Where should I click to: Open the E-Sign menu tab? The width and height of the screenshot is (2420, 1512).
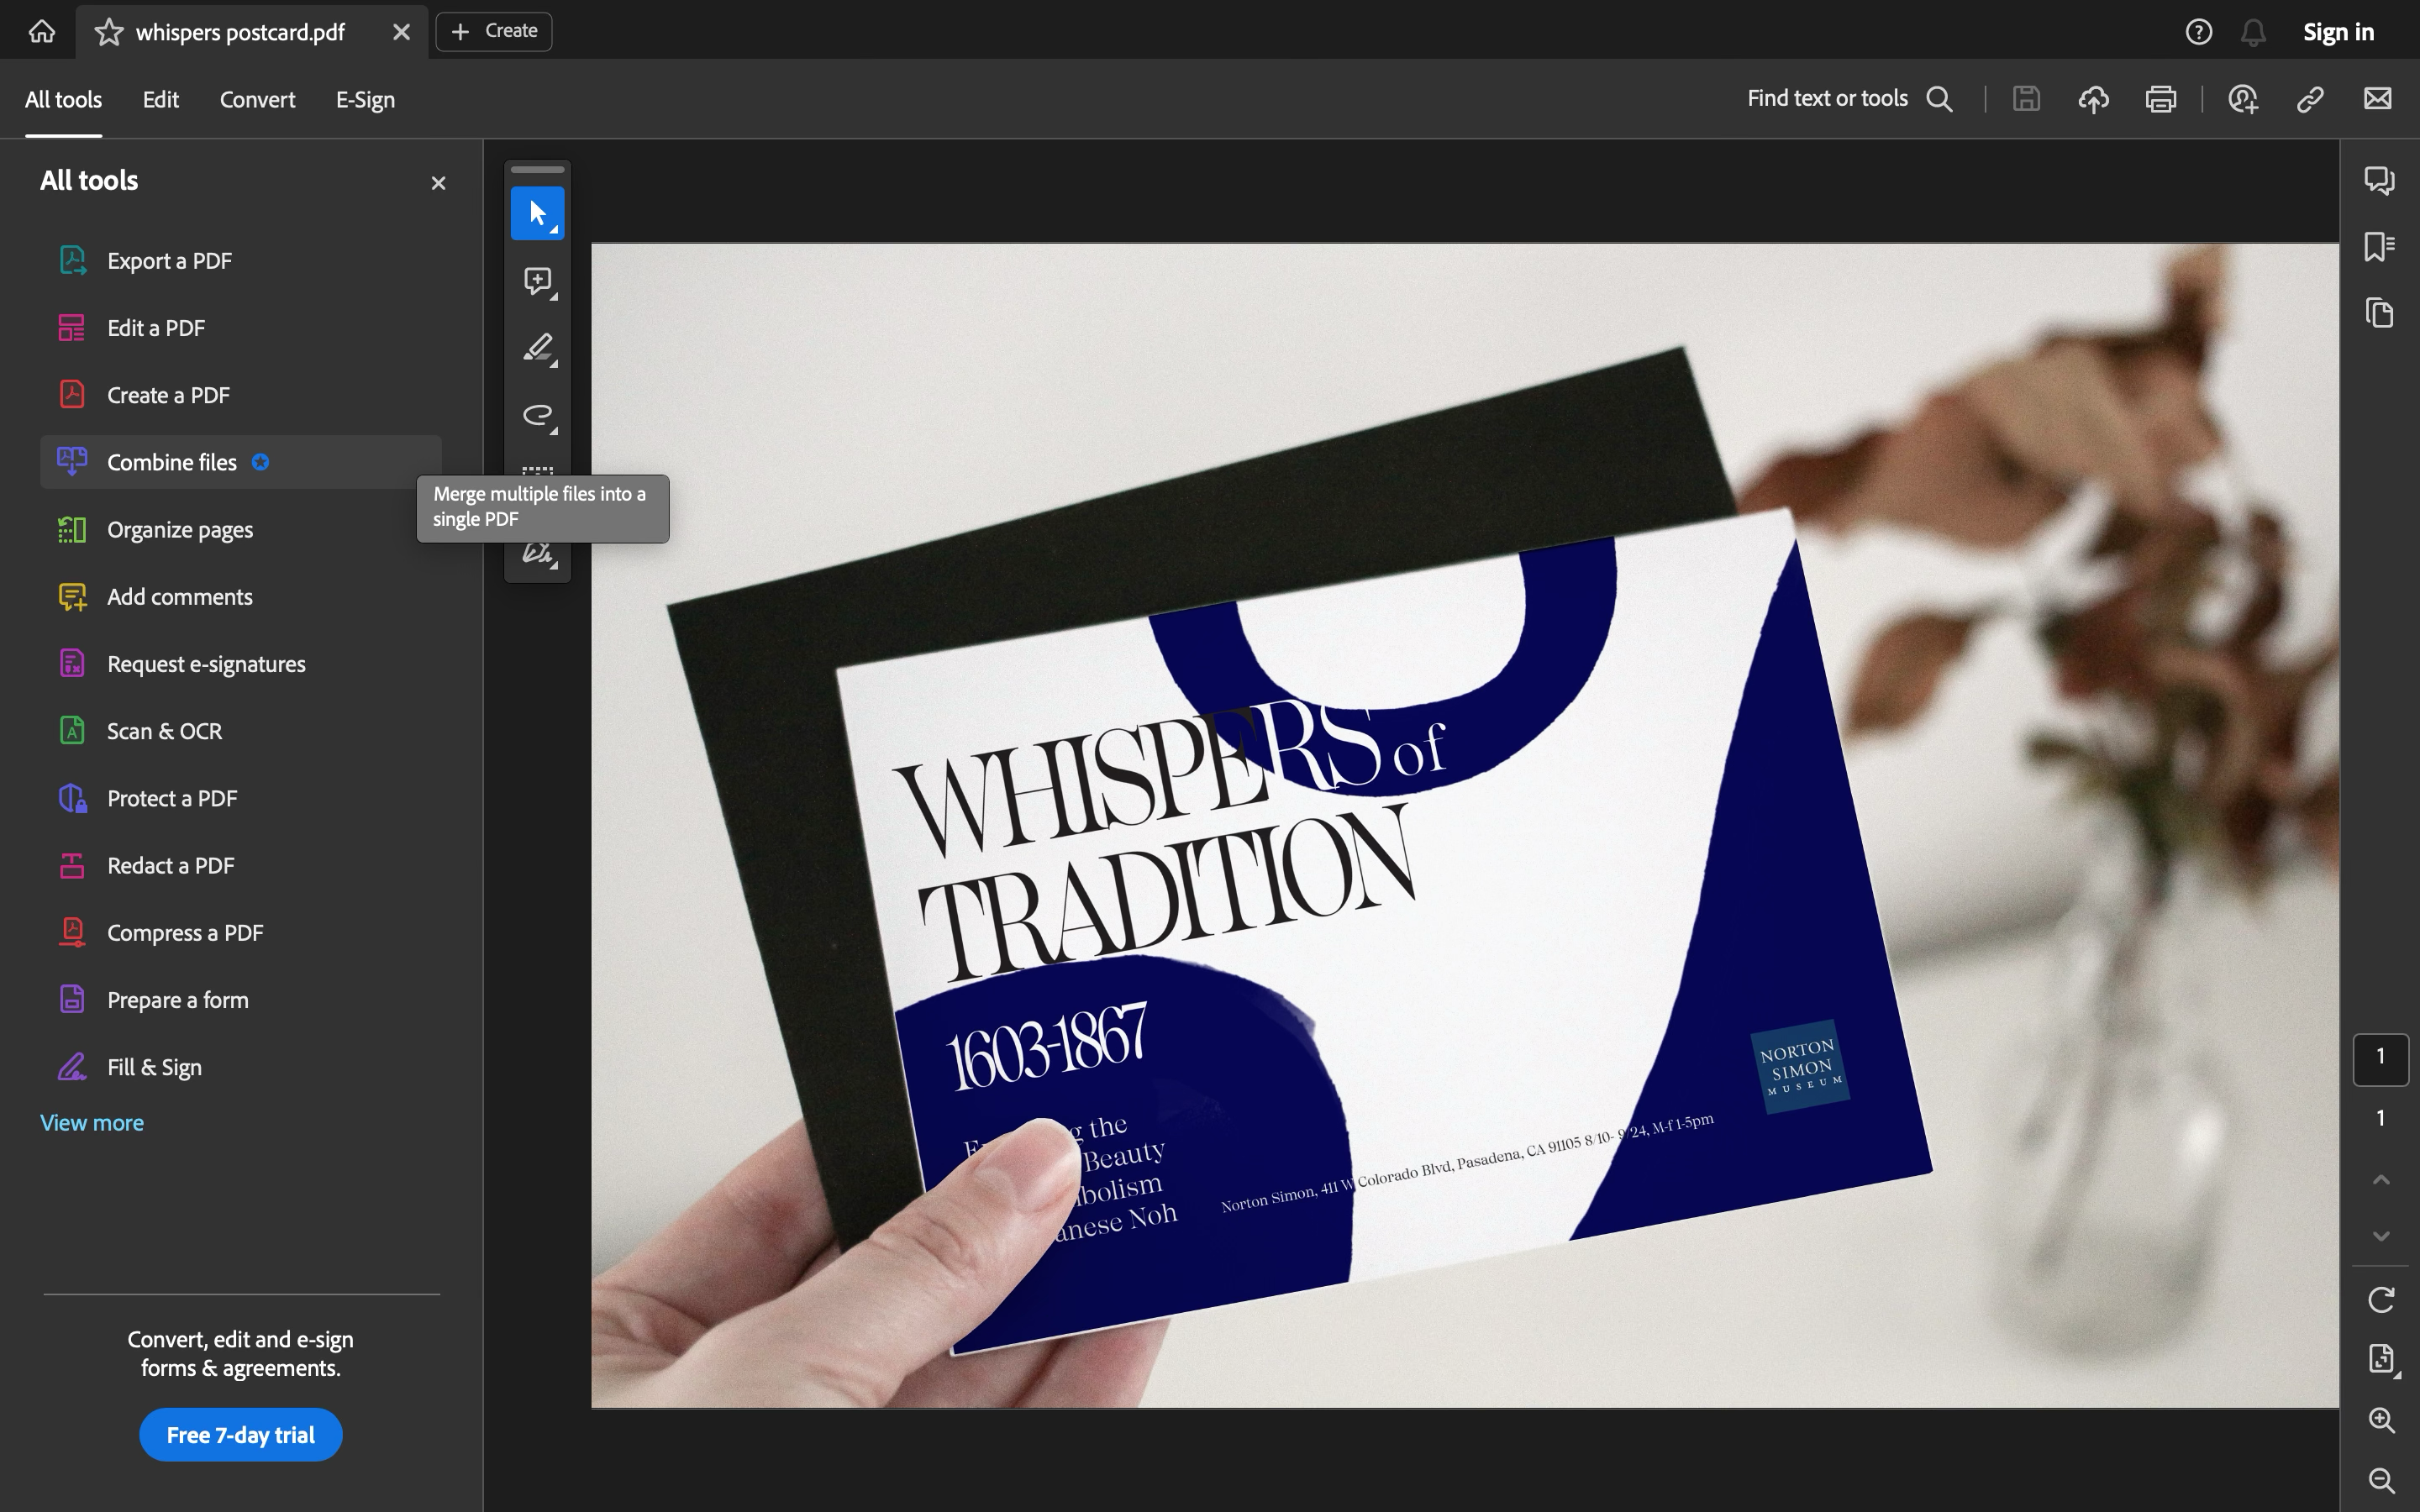tap(365, 100)
